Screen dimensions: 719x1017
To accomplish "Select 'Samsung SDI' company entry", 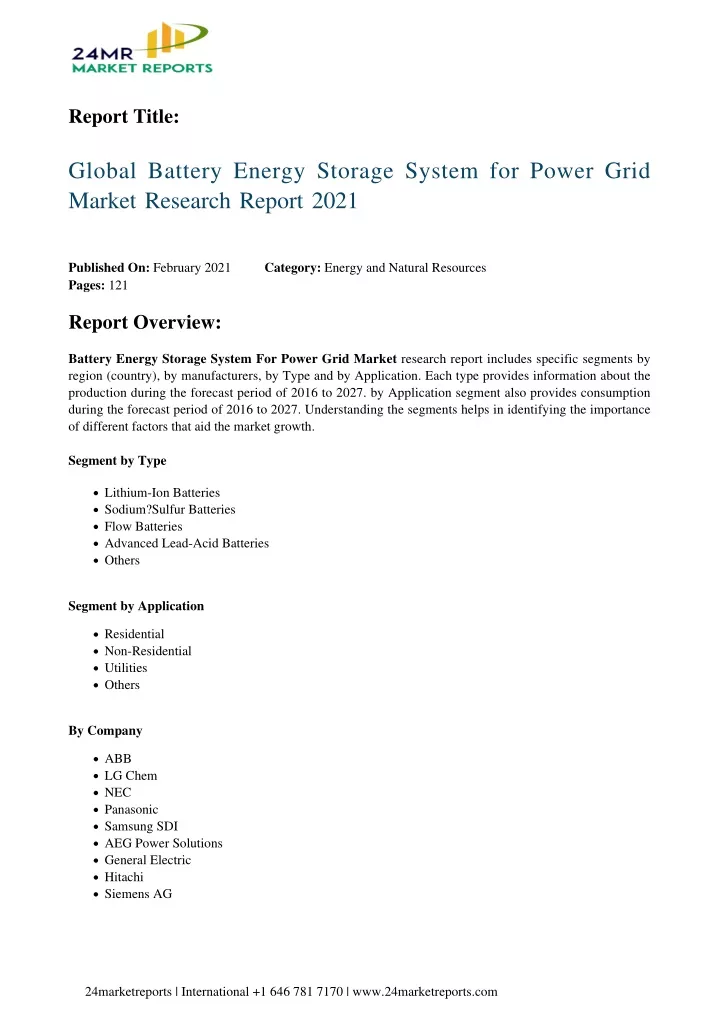I will tap(141, 826).
